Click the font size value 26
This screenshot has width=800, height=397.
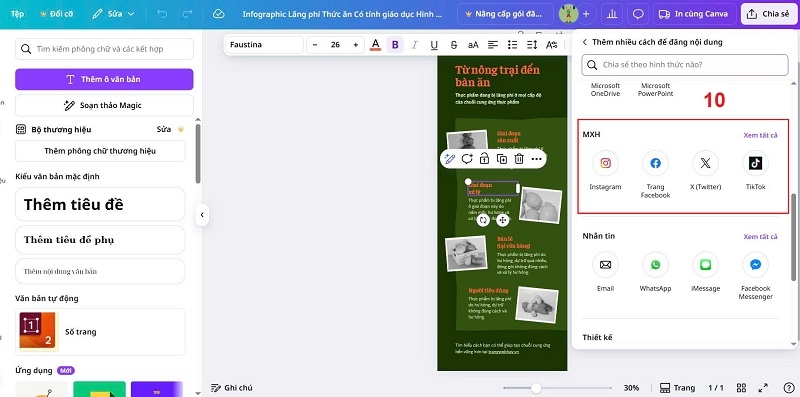(x=335, y=45)
